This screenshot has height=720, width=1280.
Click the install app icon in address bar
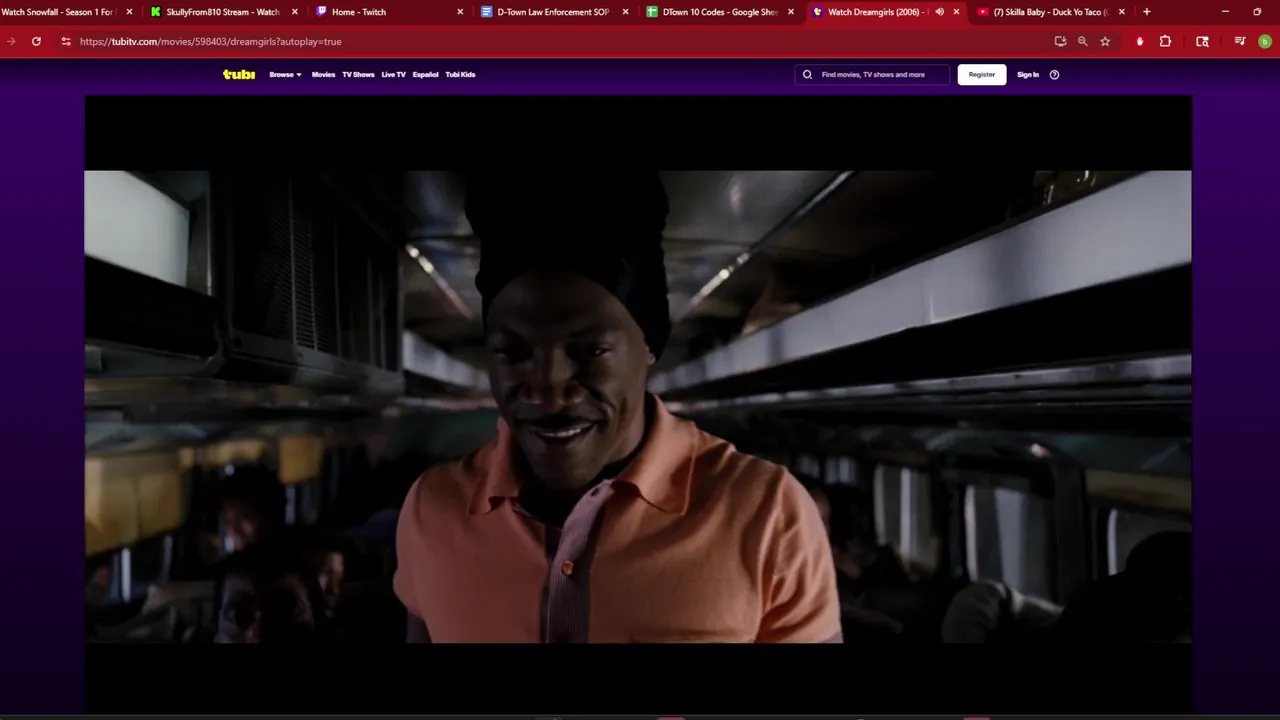(1060, 41)
